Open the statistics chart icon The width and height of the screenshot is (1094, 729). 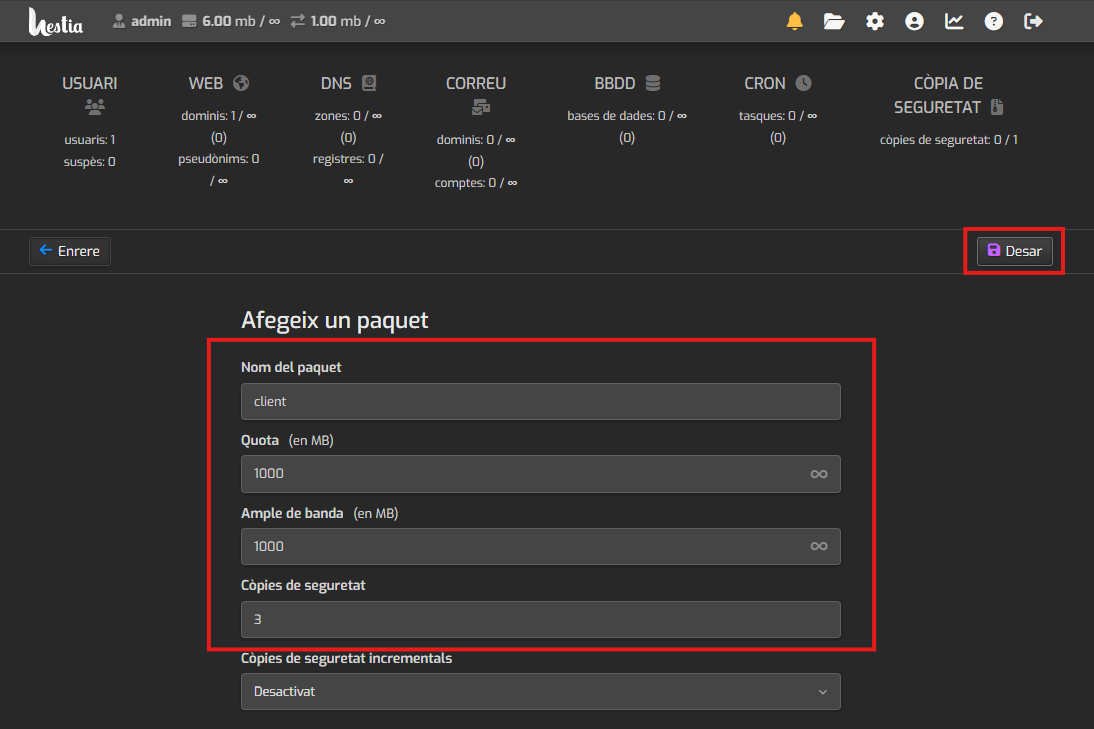(x=954, y=21)
